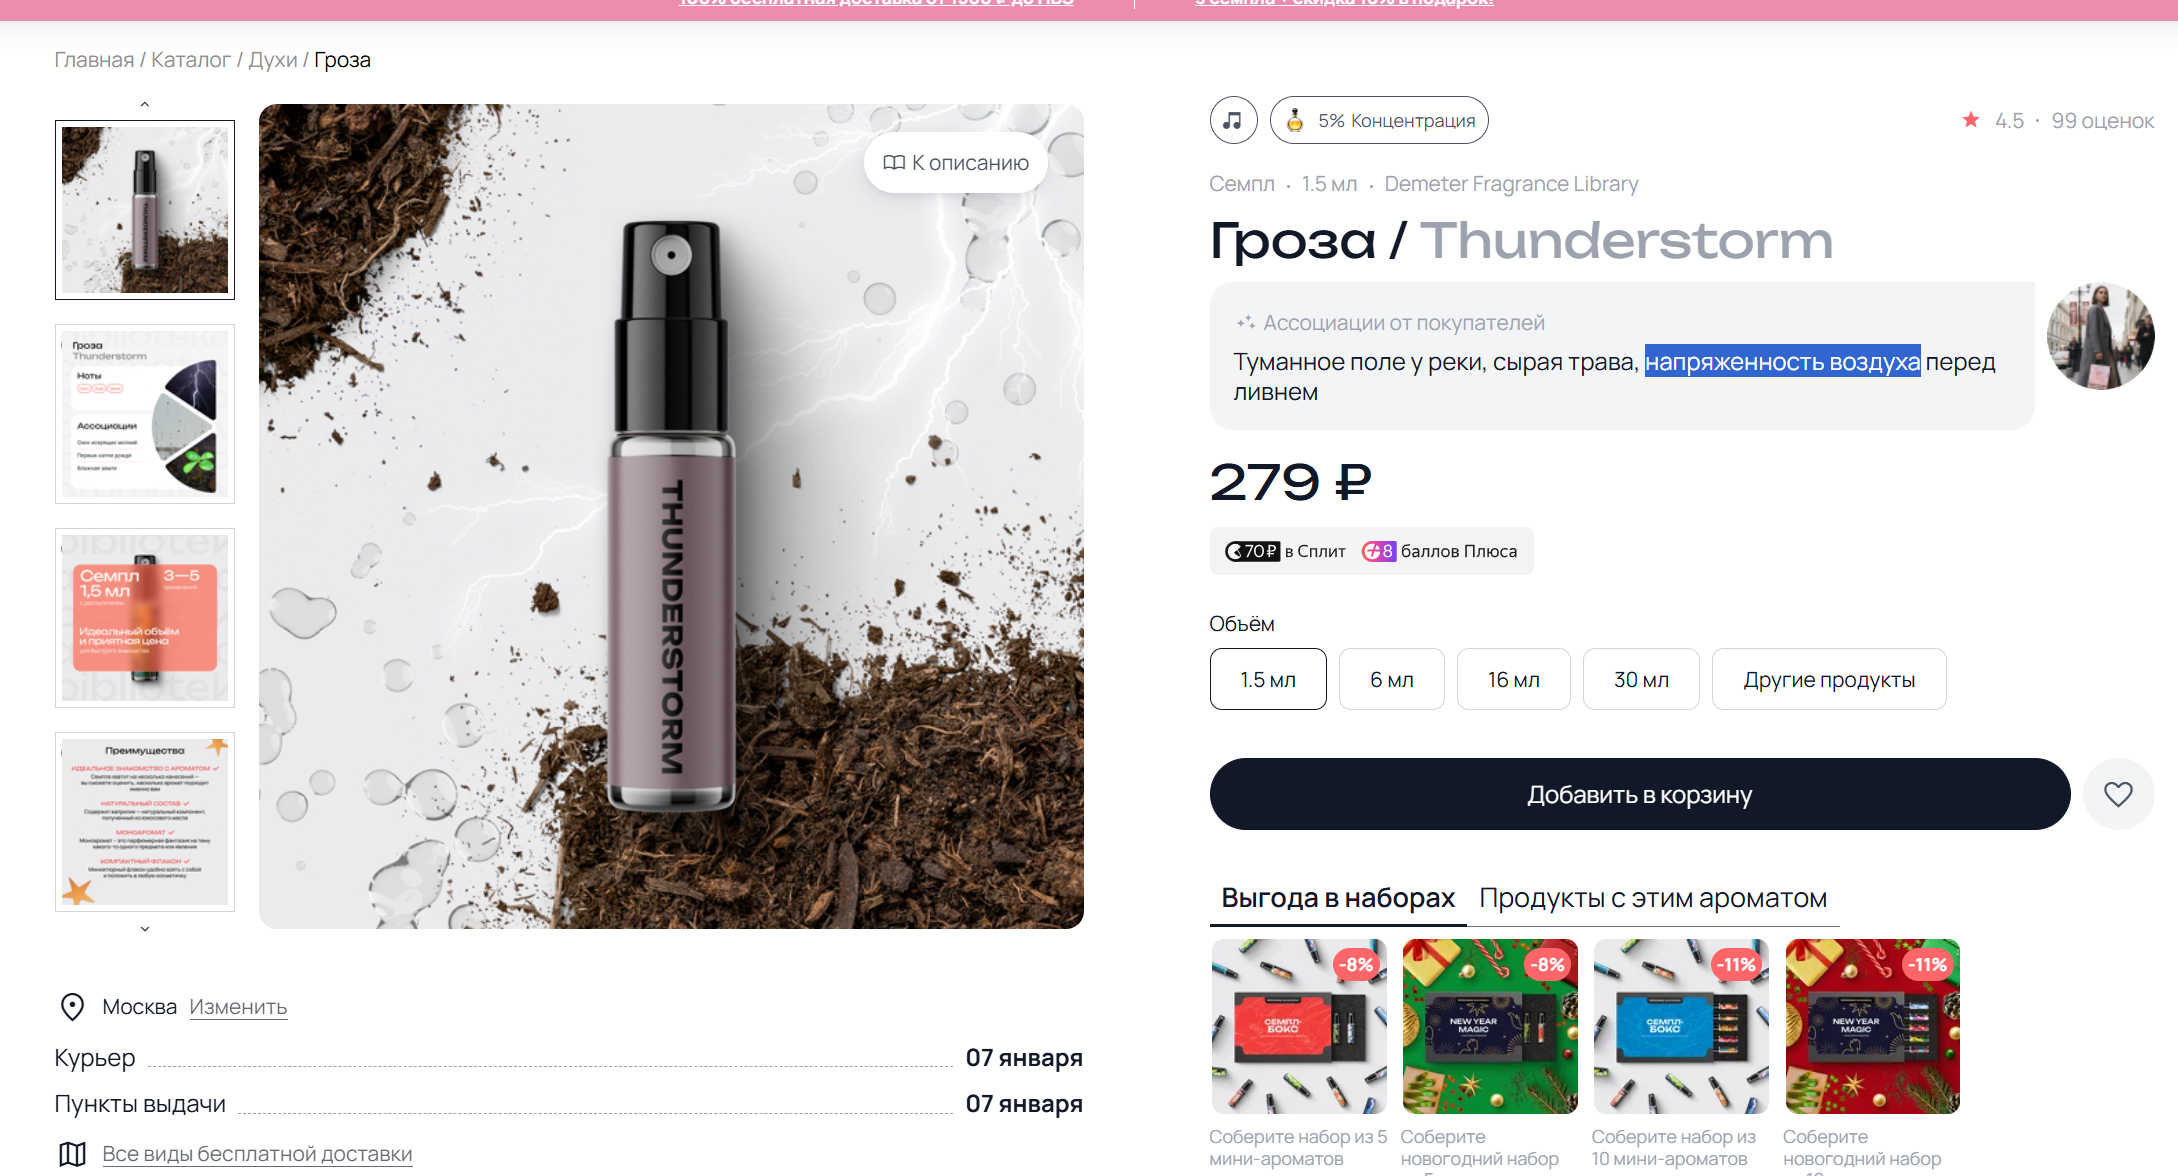Open the К описанию book button
The image size is (2178, 1176).
pyautogui.click(x=956, y=163)
